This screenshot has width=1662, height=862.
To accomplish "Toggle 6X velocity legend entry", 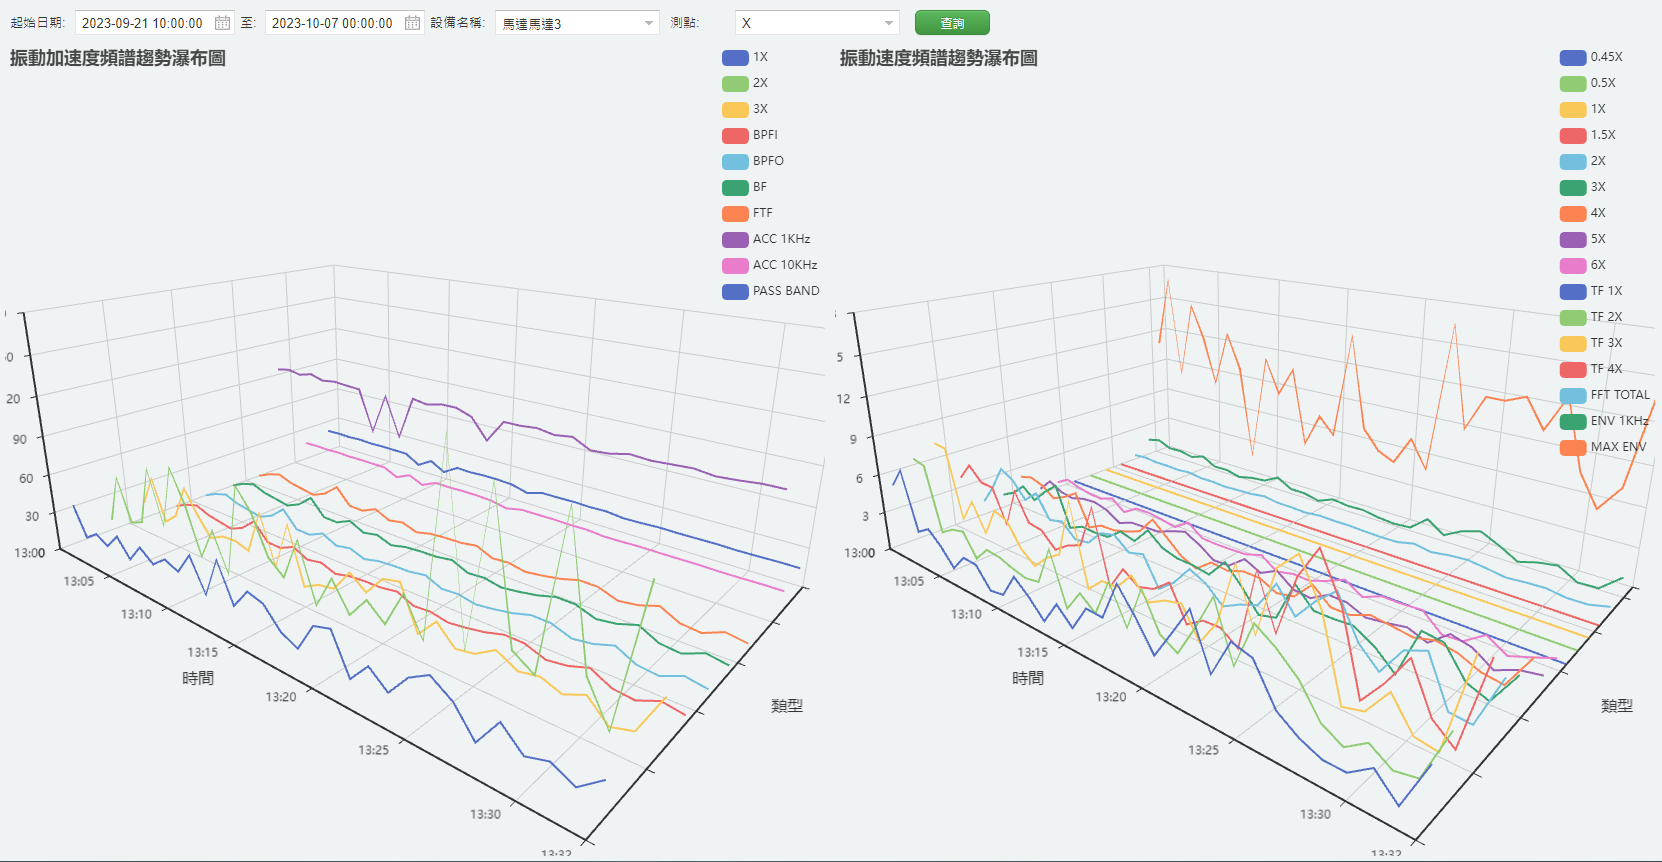I will [1583, 265].
